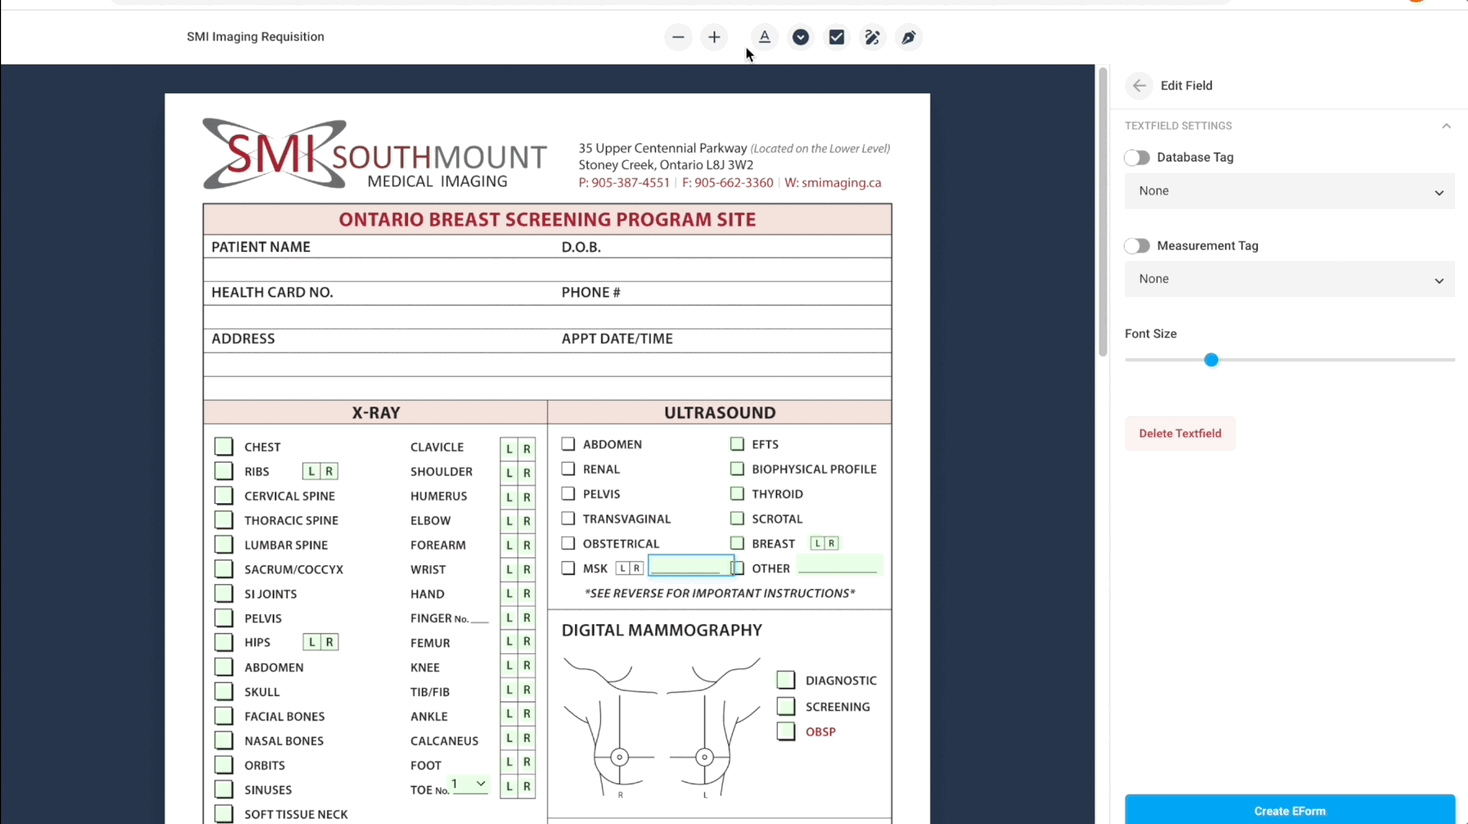Check the SKULL checkbox

224,691
